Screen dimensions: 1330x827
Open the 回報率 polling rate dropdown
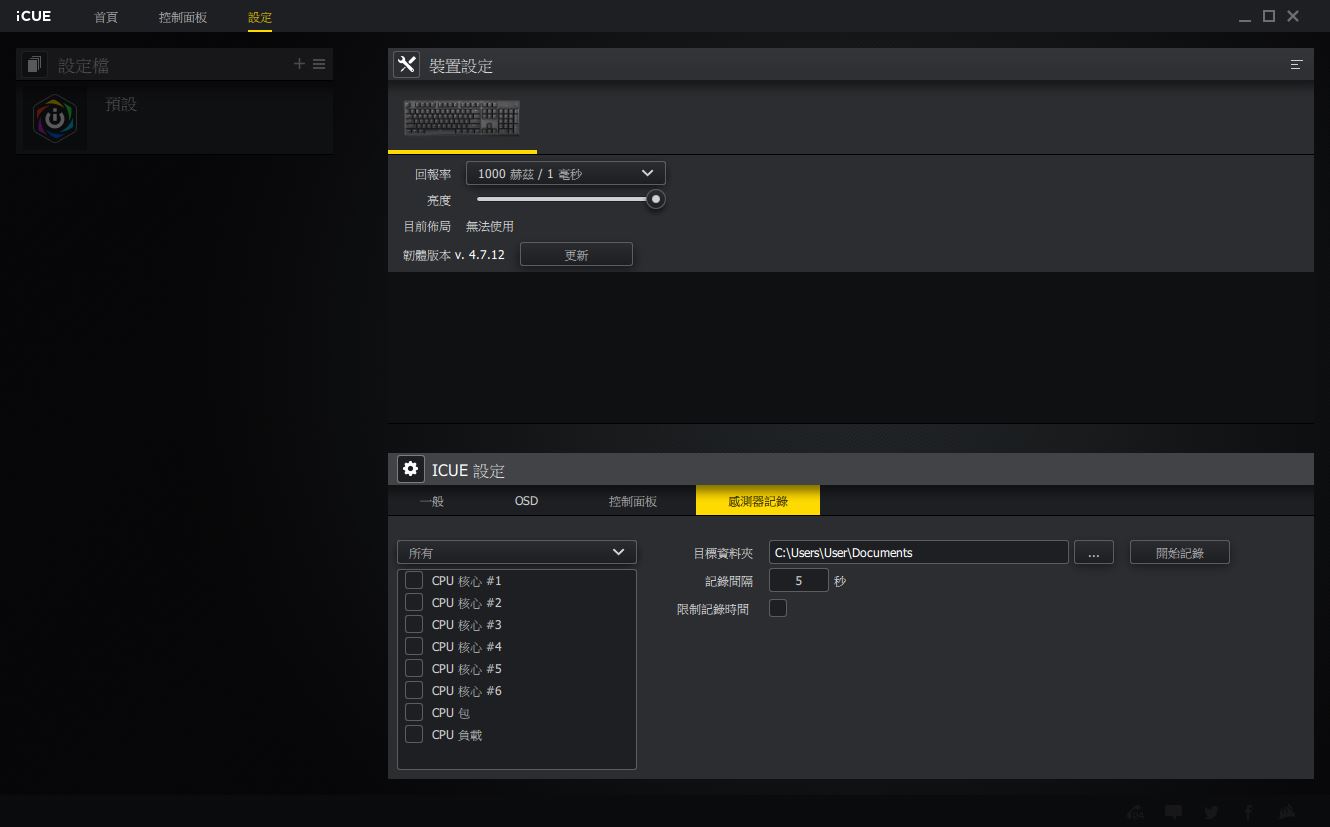(566, 173)
